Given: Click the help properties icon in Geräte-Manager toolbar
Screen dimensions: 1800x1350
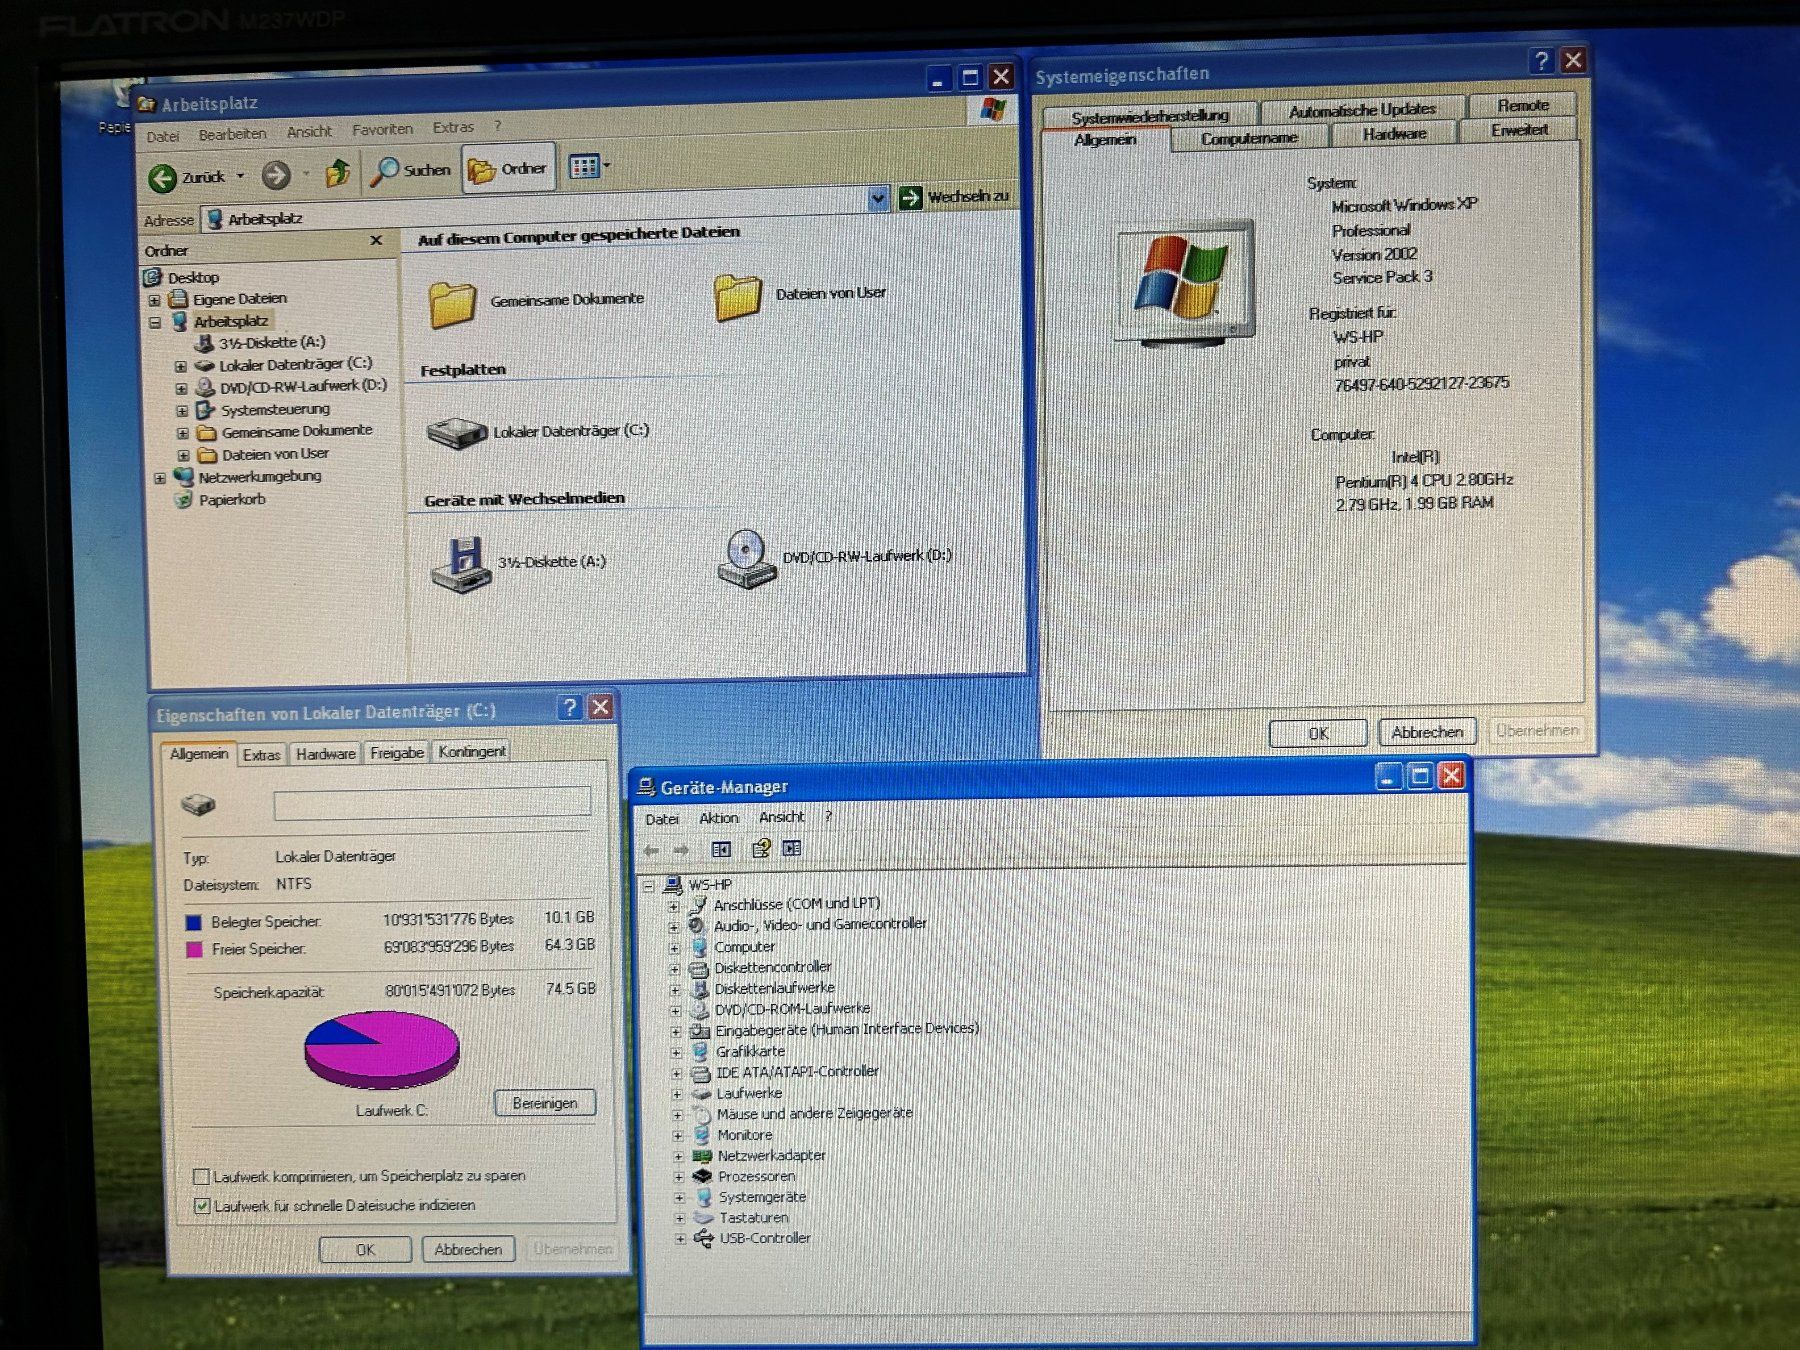Looking at the screenshot, I should (x=761, y=849).
